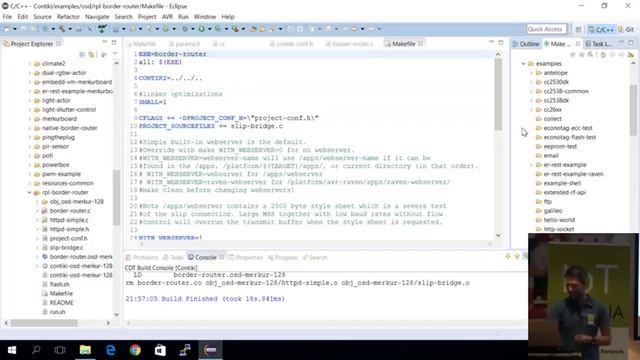The image size is (640, 360).
Task: Switch to the Problems tab
Action: pyautogui.click(x=142, y=258)
